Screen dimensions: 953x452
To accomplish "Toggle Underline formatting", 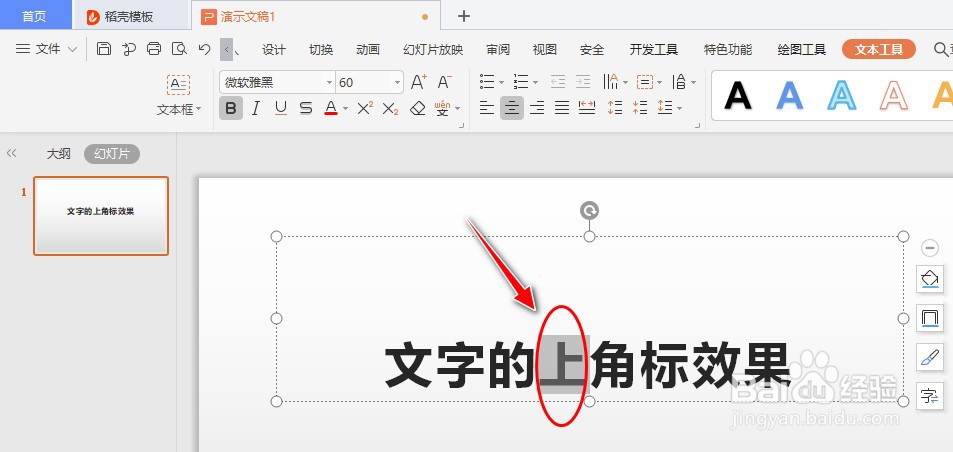I will click(281, 109).
